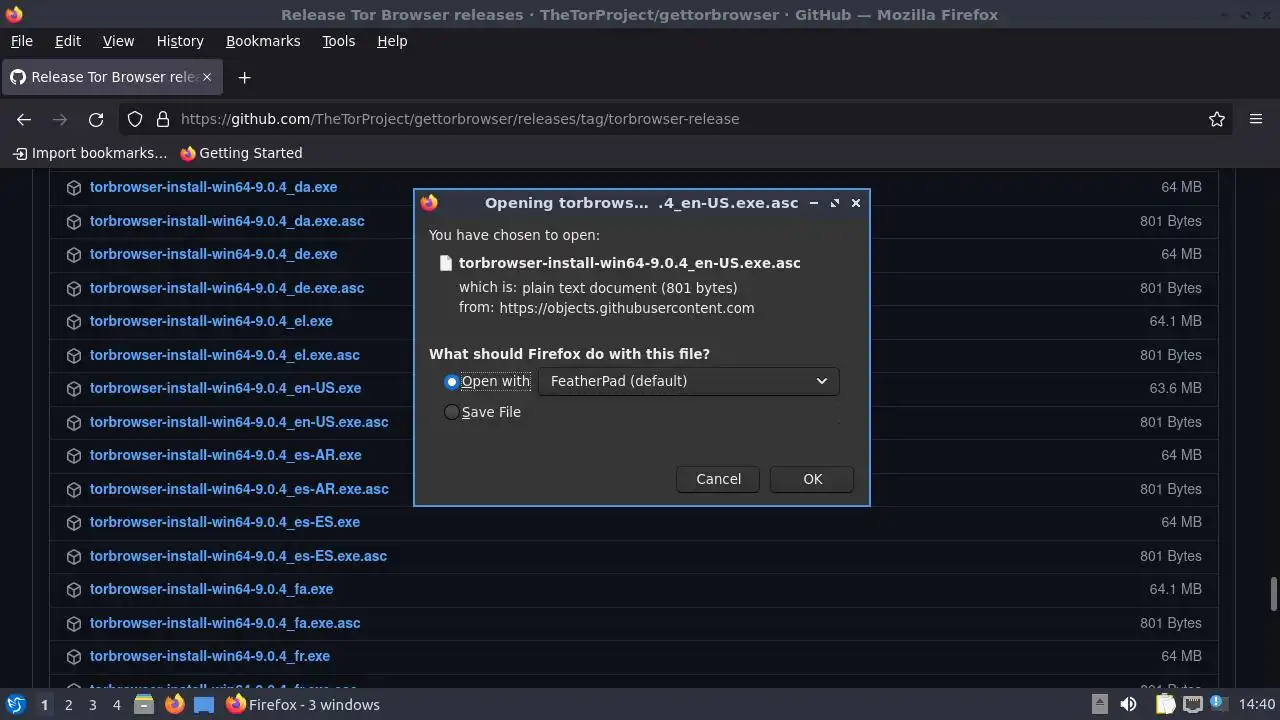Click the Firefox - 3 windows taskbar button
This screenshot has width=1280, height=720.
pos(303,705)
